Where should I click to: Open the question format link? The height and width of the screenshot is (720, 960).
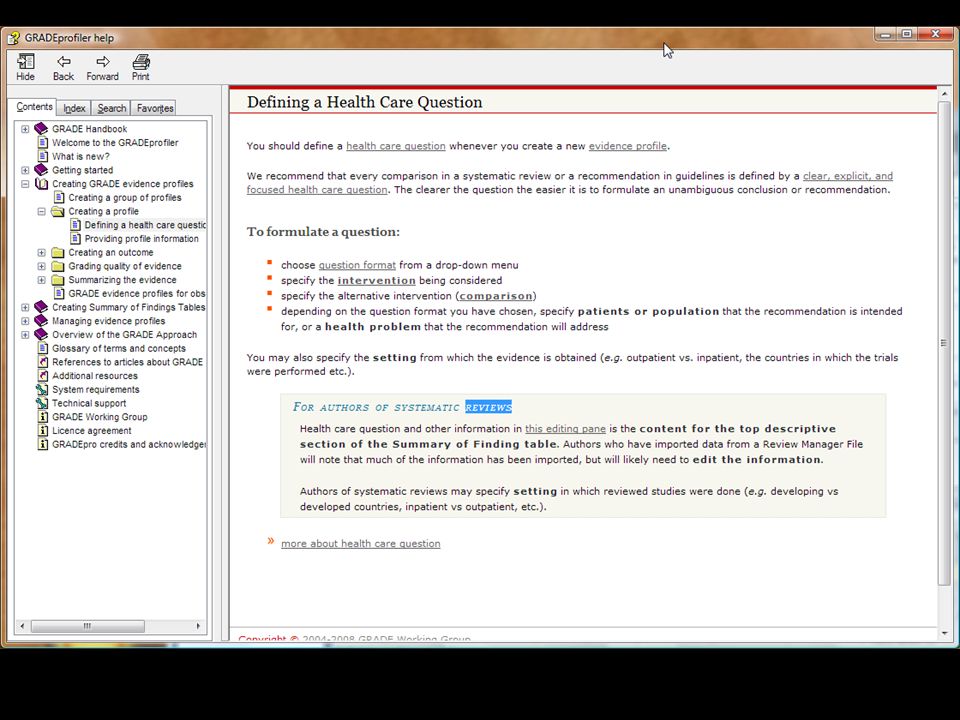[357, 265]
